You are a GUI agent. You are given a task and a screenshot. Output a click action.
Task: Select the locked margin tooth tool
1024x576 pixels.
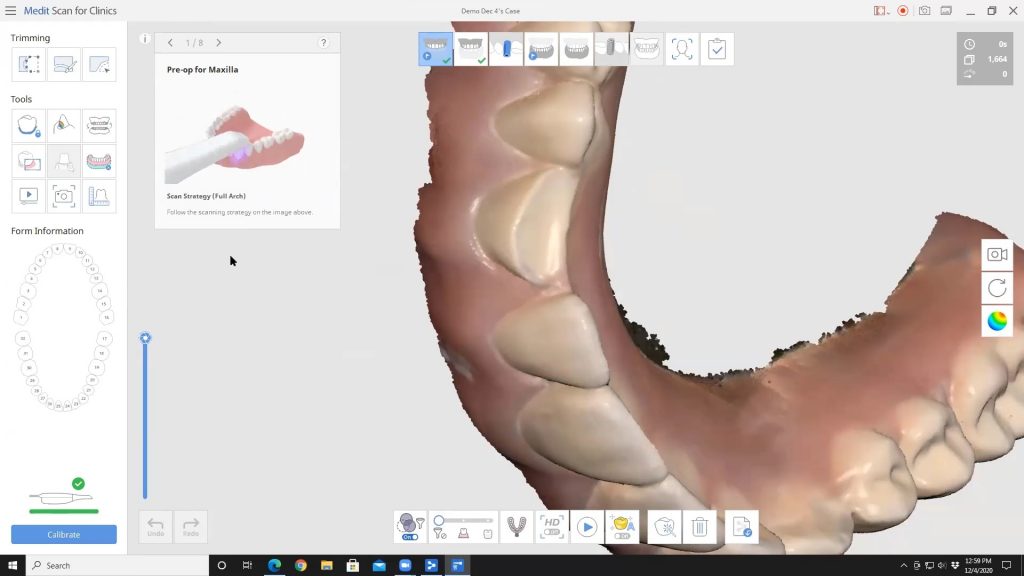click(27, 124)
